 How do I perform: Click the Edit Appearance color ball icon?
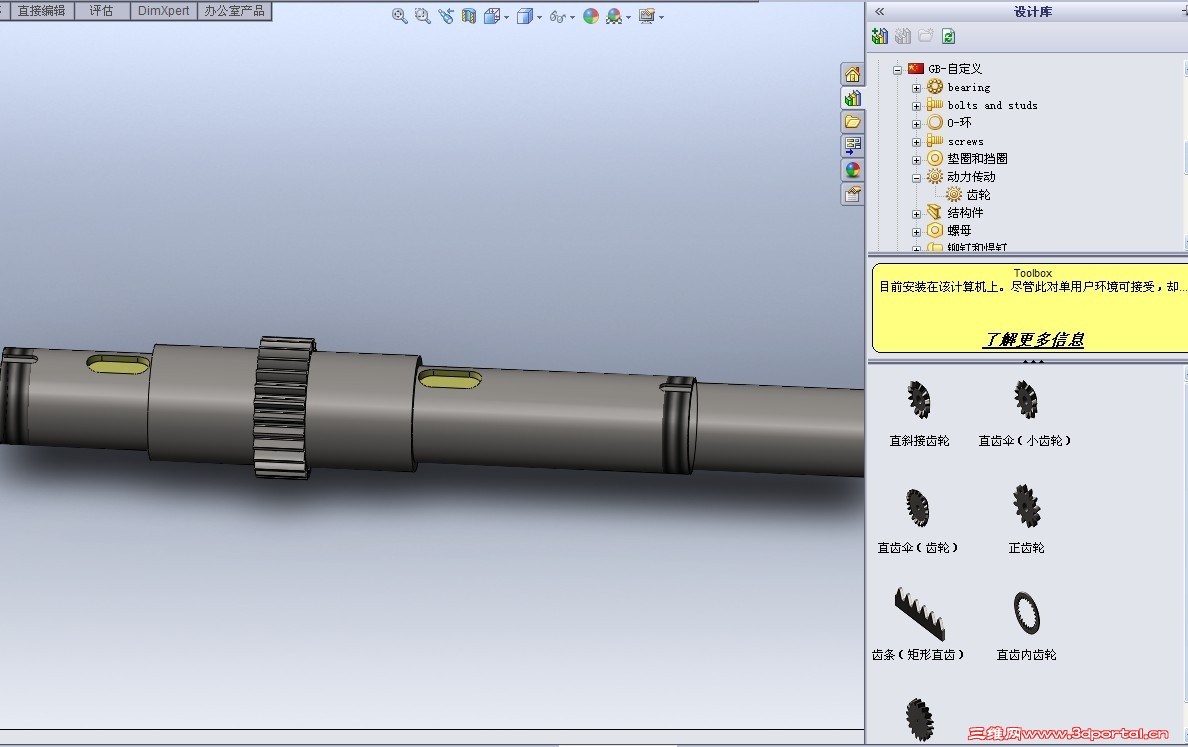(x=591, y=16)
